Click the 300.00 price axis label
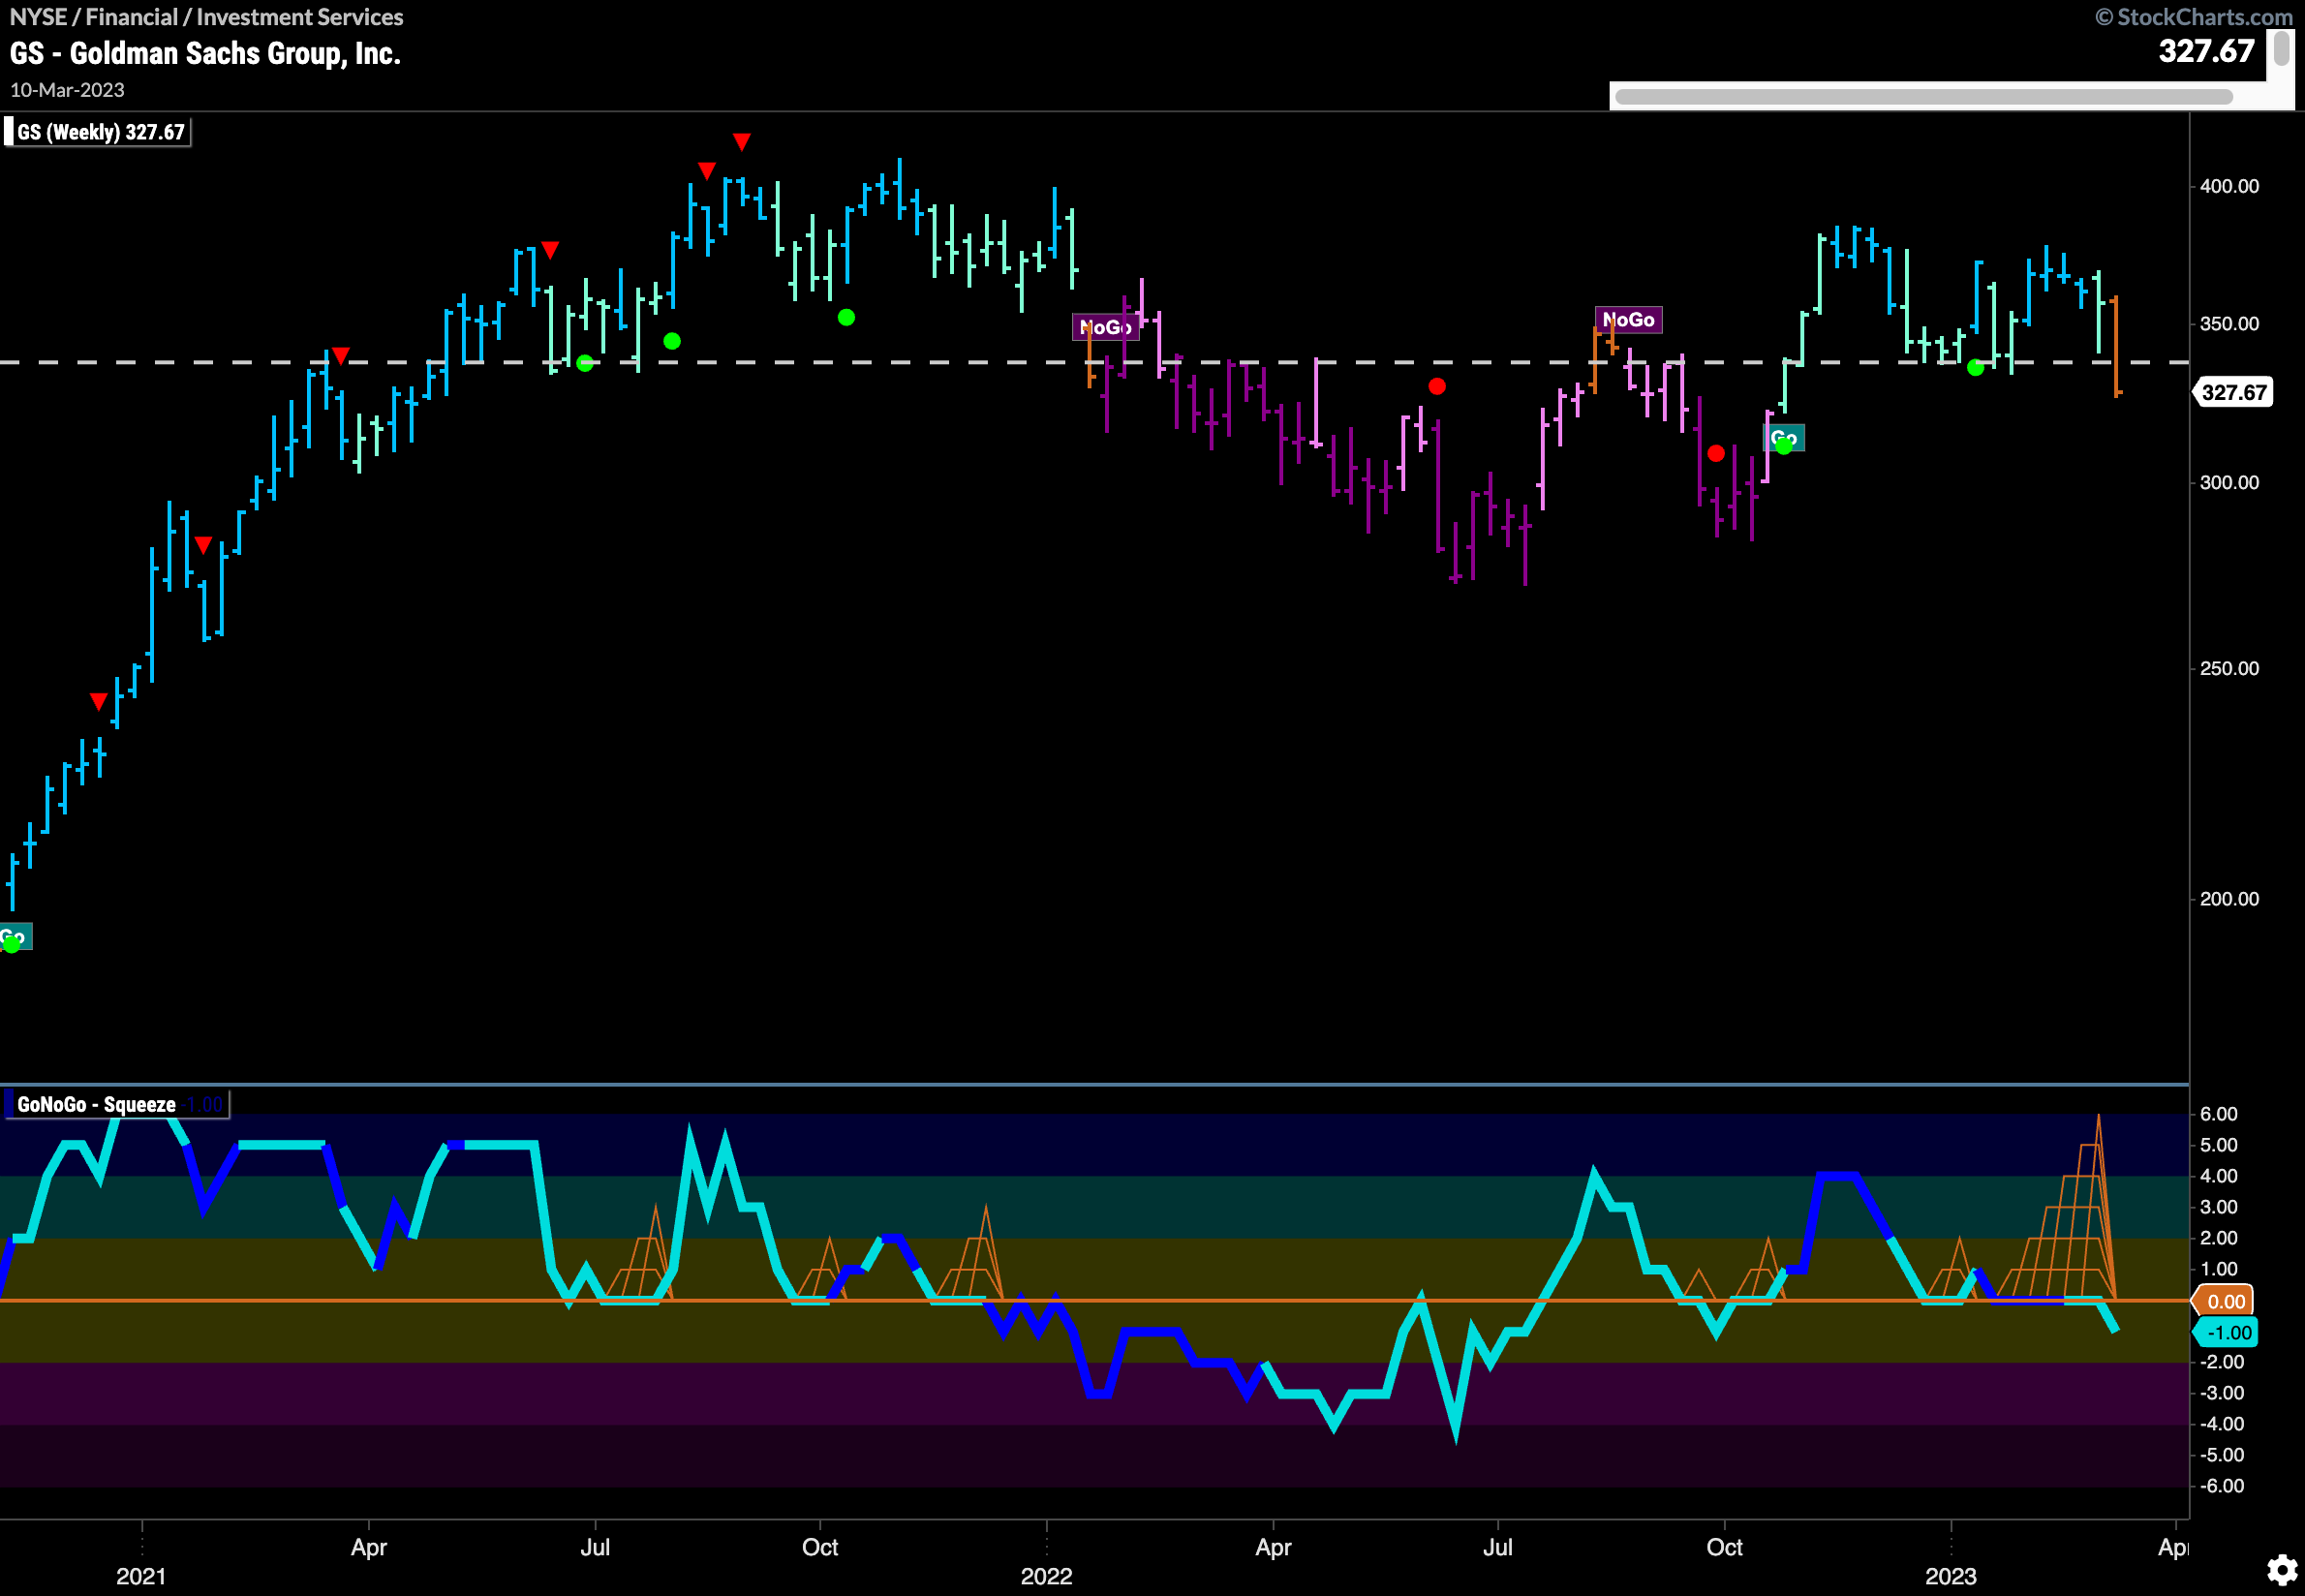Image resolution: width=2305 pixels, height=1596 pixels. 2229,482
